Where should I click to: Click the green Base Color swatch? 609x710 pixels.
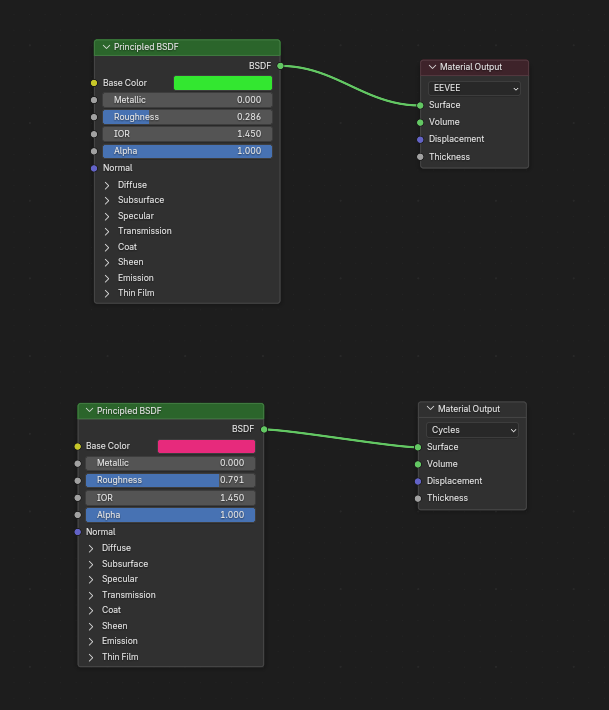pos(223,83)
